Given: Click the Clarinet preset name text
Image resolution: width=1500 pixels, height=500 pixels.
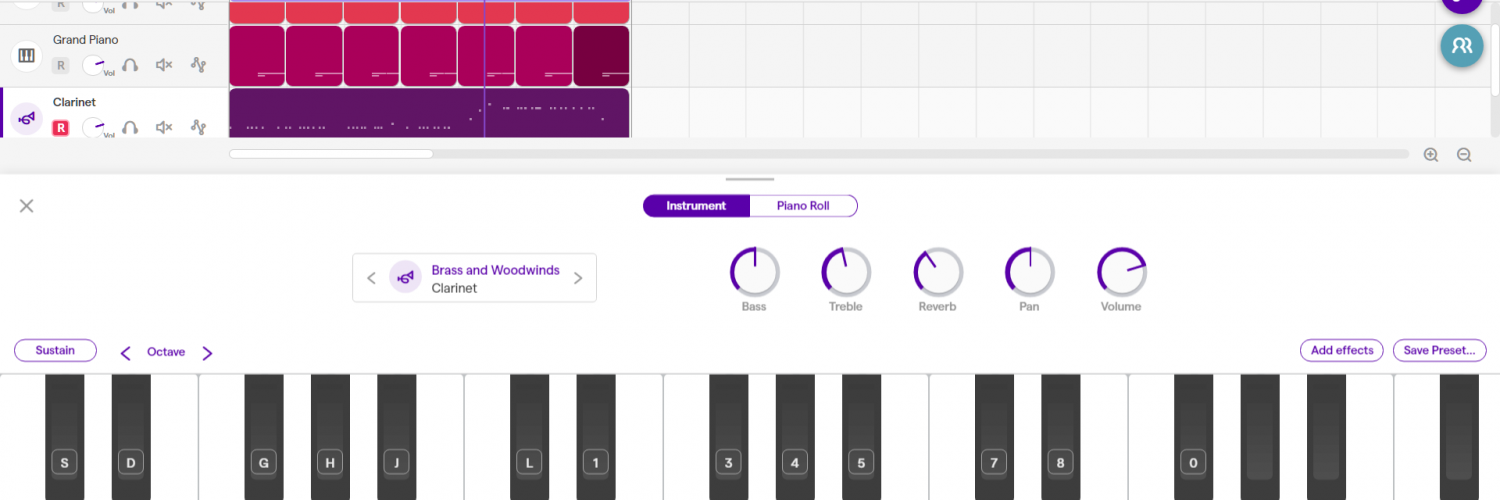Looking at the screenshot, I should point(454,288).
